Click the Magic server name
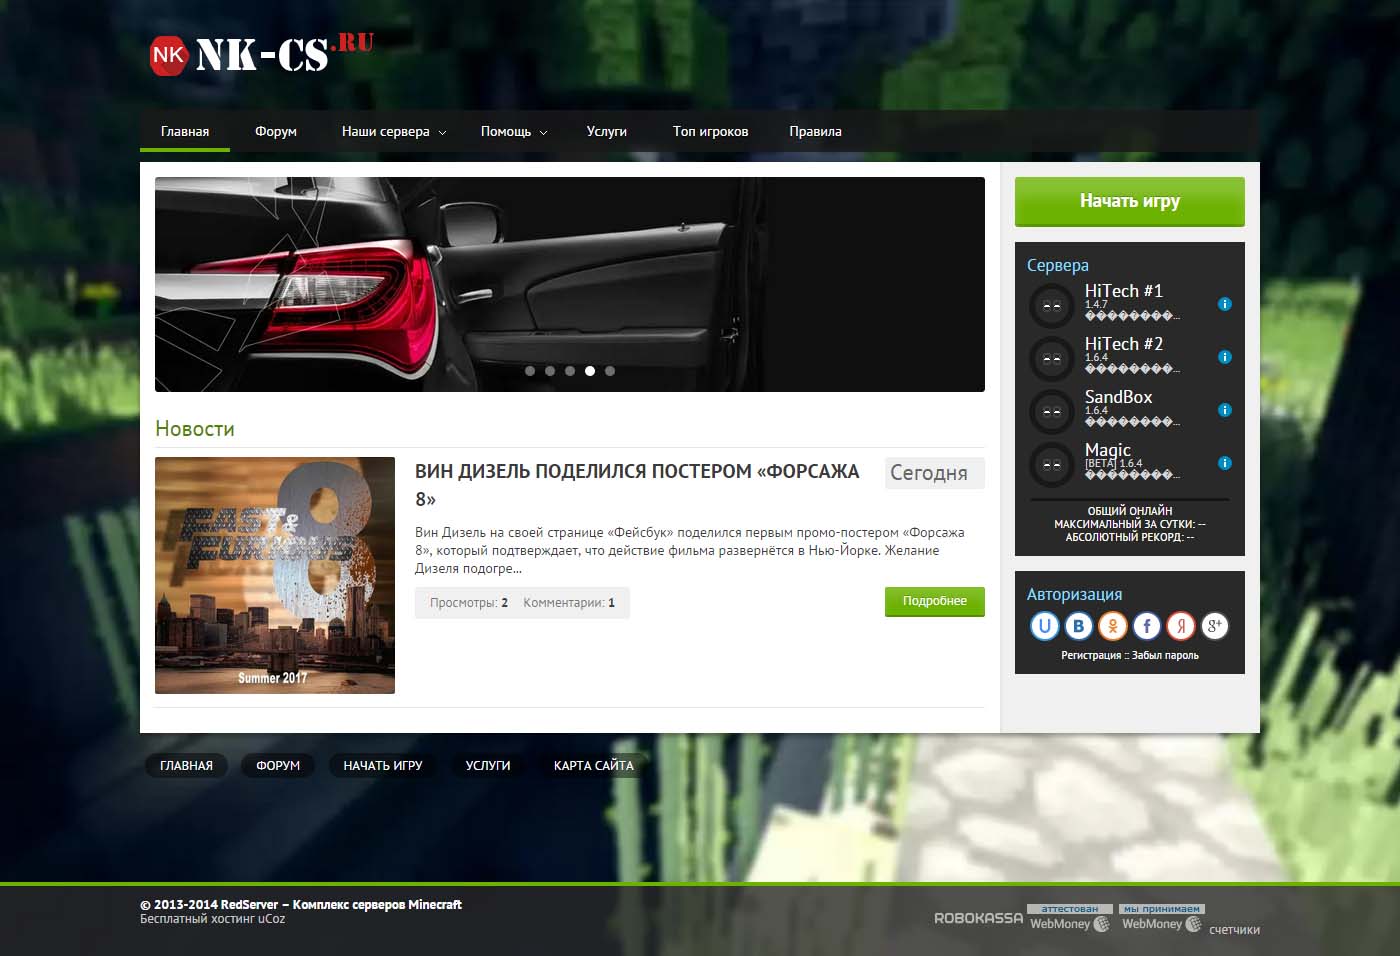 point(1108,450)
